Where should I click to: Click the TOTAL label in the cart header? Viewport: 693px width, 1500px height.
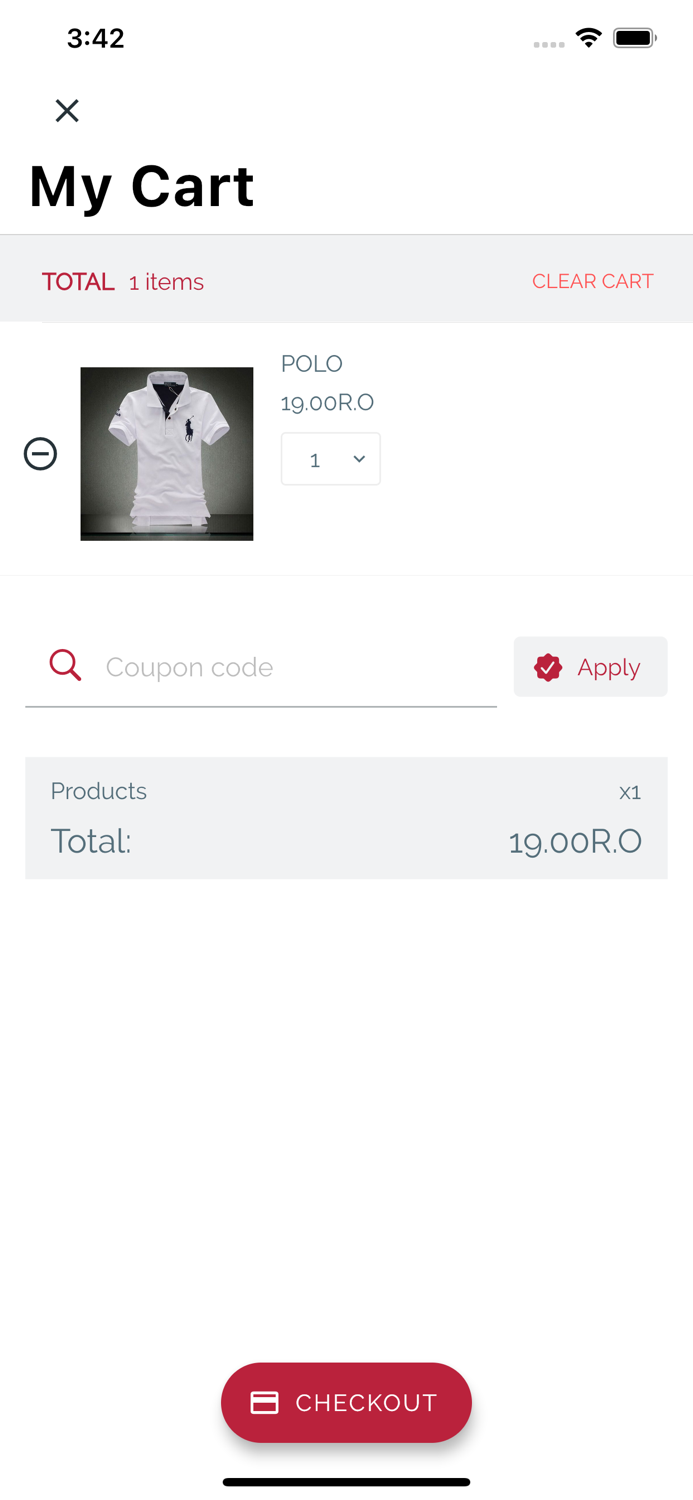pos(78,281)
